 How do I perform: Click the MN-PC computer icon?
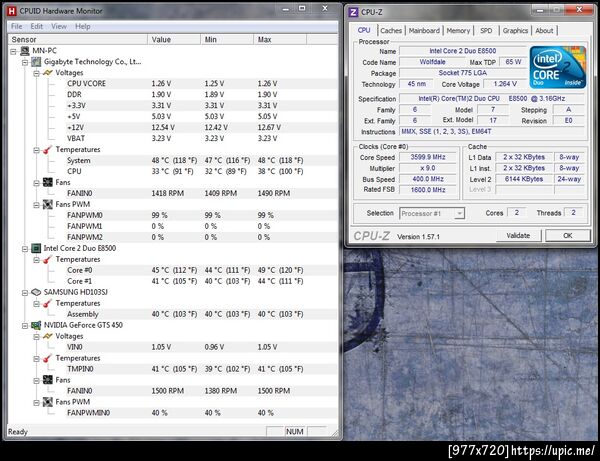click(25, 50)
